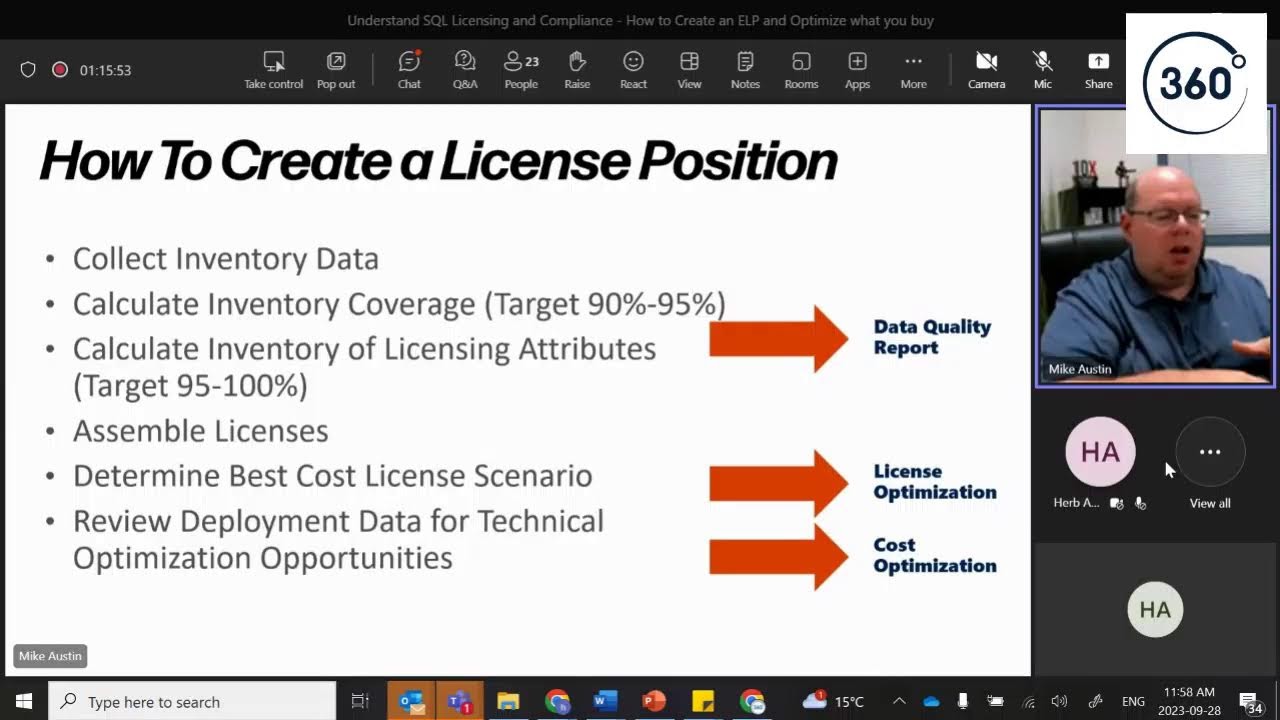The height and width of the screenshot is (720, 1280).
Task: Click the recording indicator red dot
Action: tap(60, 70)
